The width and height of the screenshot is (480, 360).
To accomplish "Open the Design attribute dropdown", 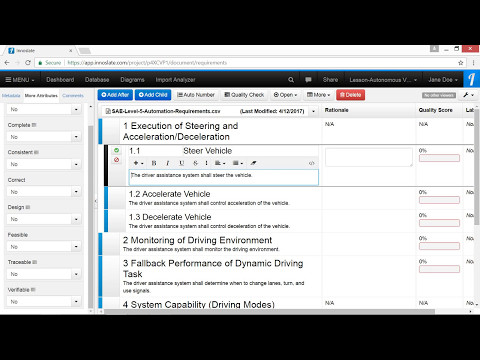I will click(44, 219).
